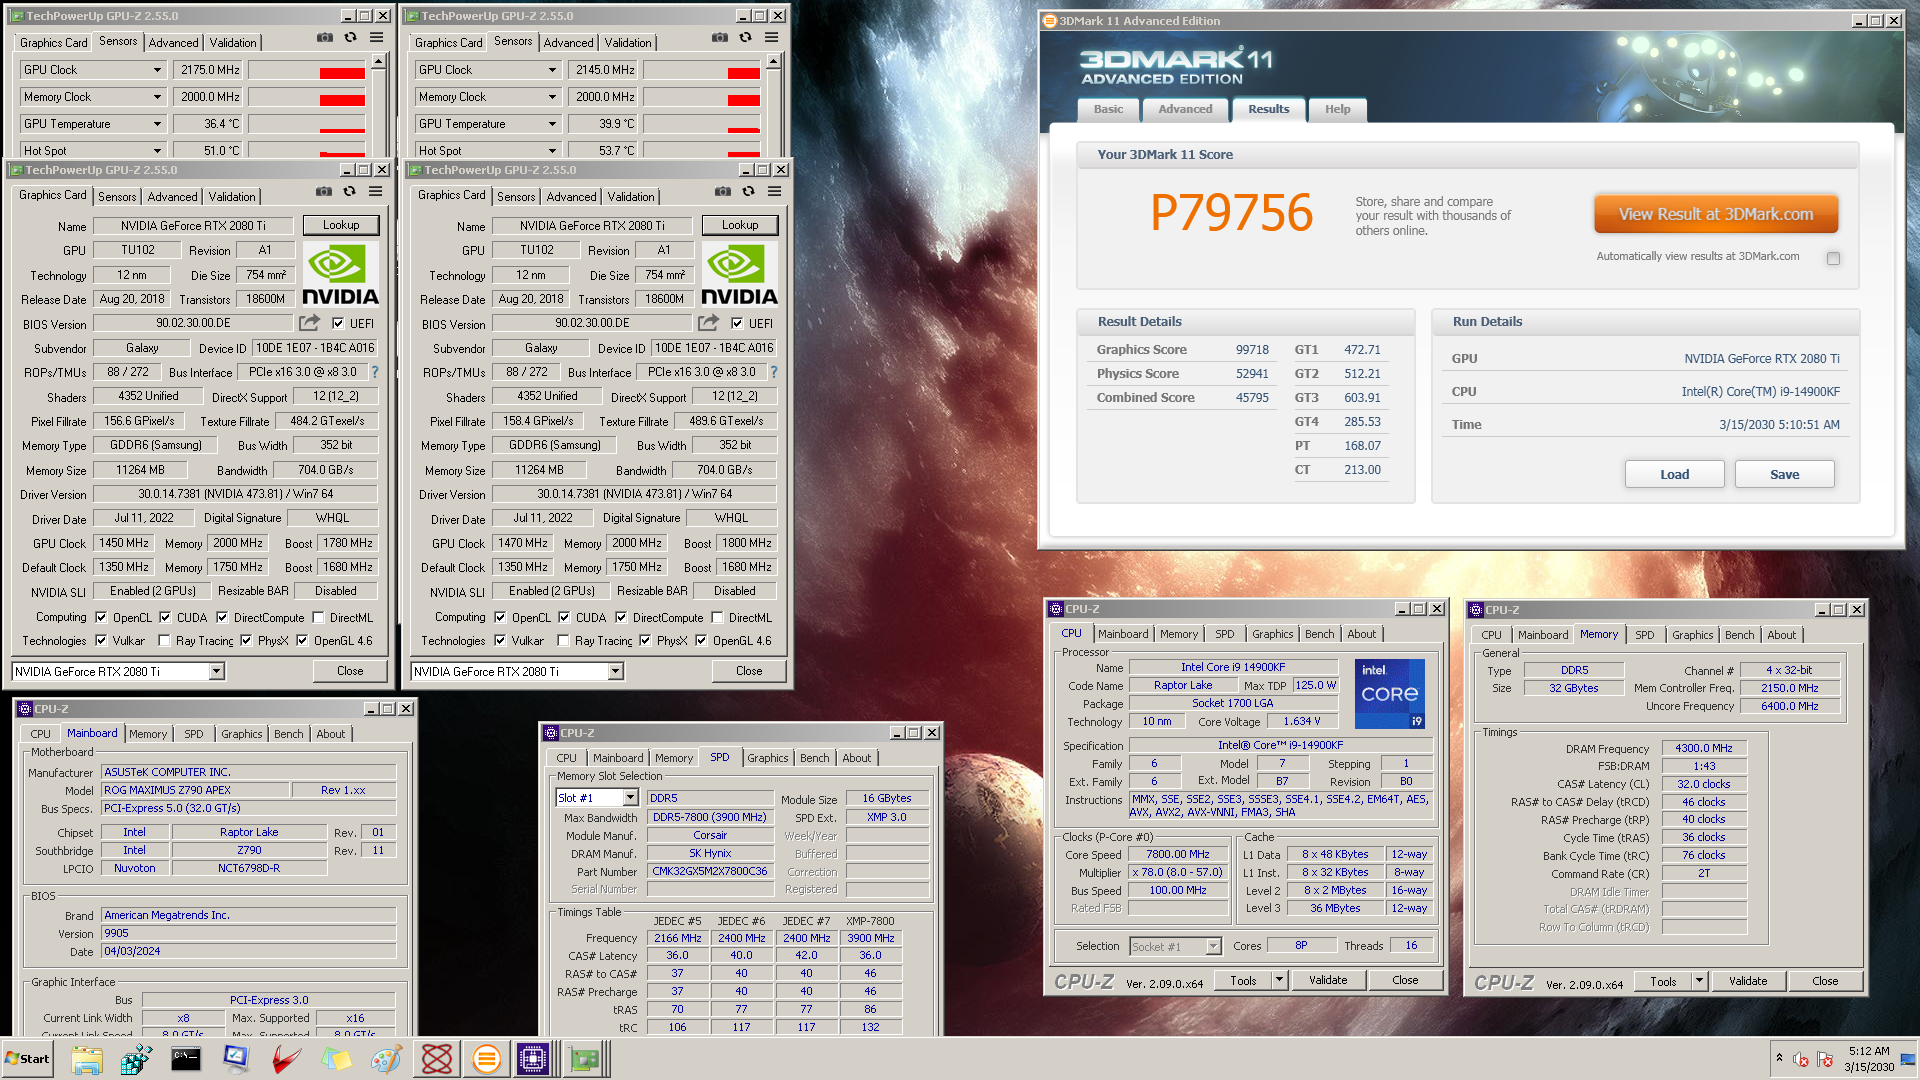Open hamburger menu in GPU-Z showing 158.4 GPixel/s

point(774,191)
